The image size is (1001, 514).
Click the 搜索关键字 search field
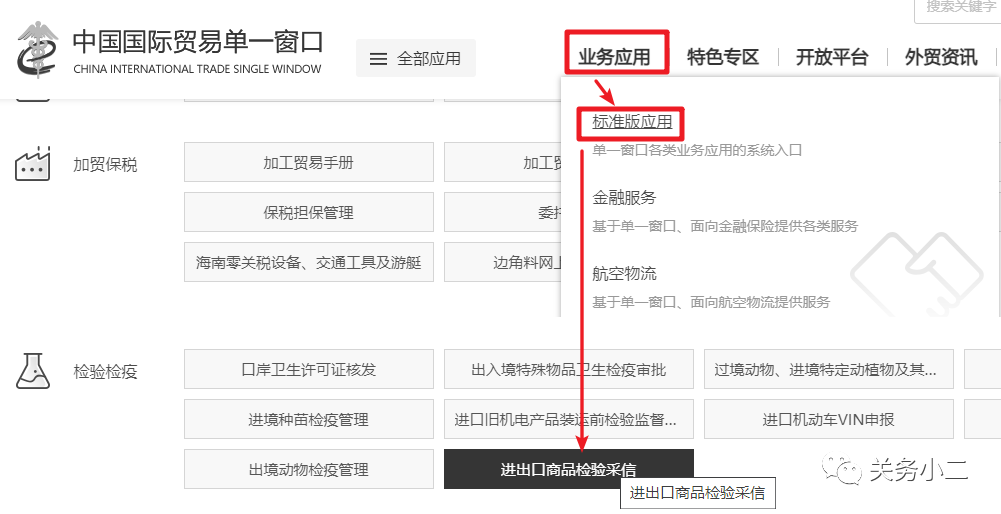pyautogui.click(x=958, y=10)
